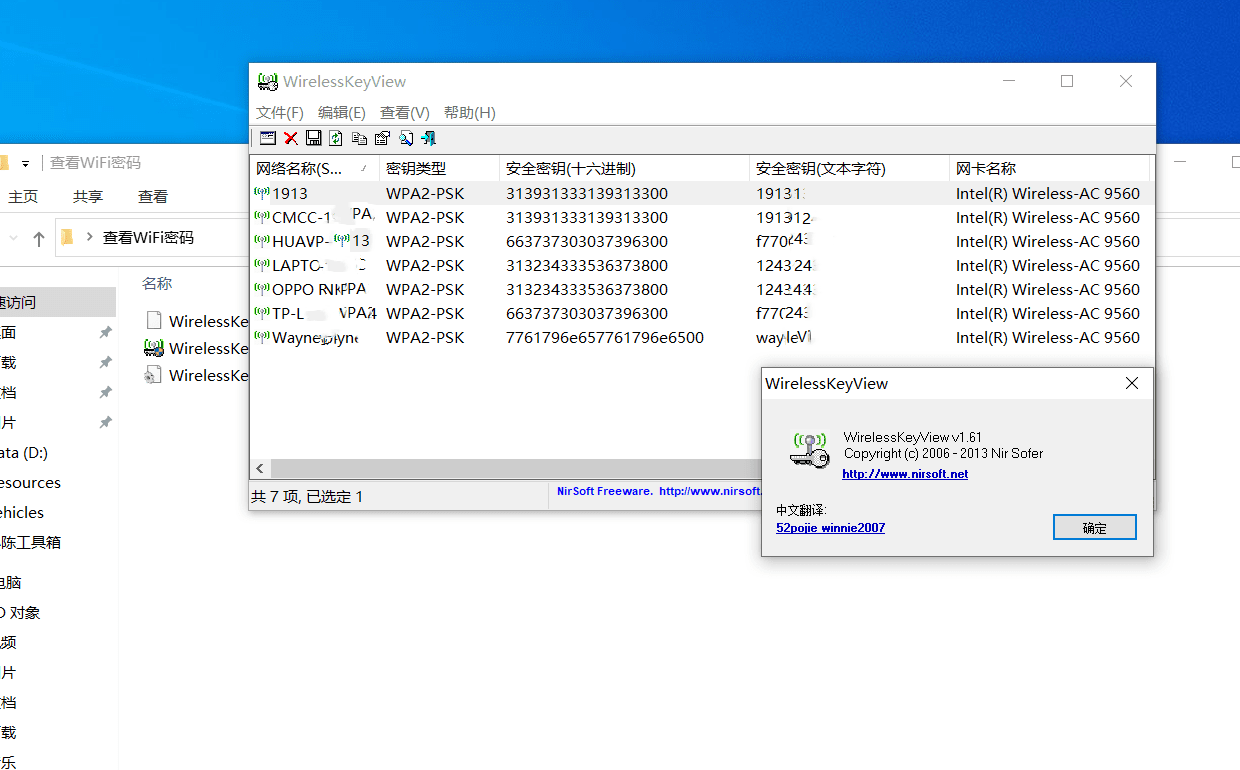Switch to the 共享 tab in Explorer
Viewport: 1240px width, 770px height.
(88, 197)
